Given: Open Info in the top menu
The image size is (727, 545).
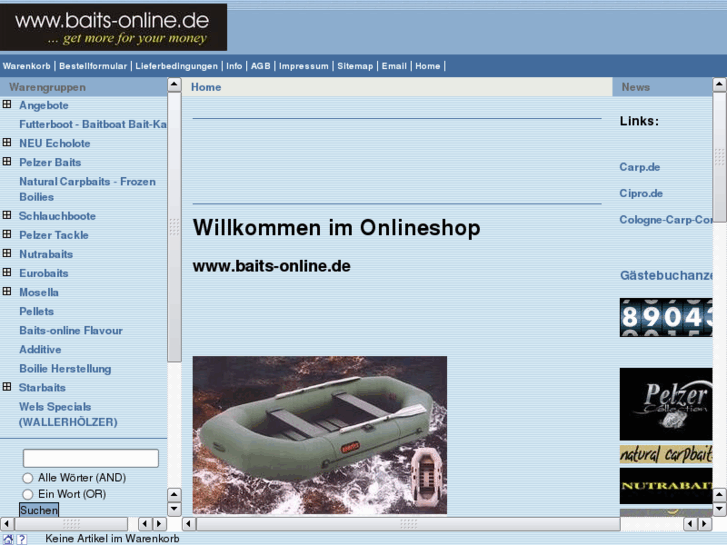Looking at the screenshot, I should pos(234,66).
